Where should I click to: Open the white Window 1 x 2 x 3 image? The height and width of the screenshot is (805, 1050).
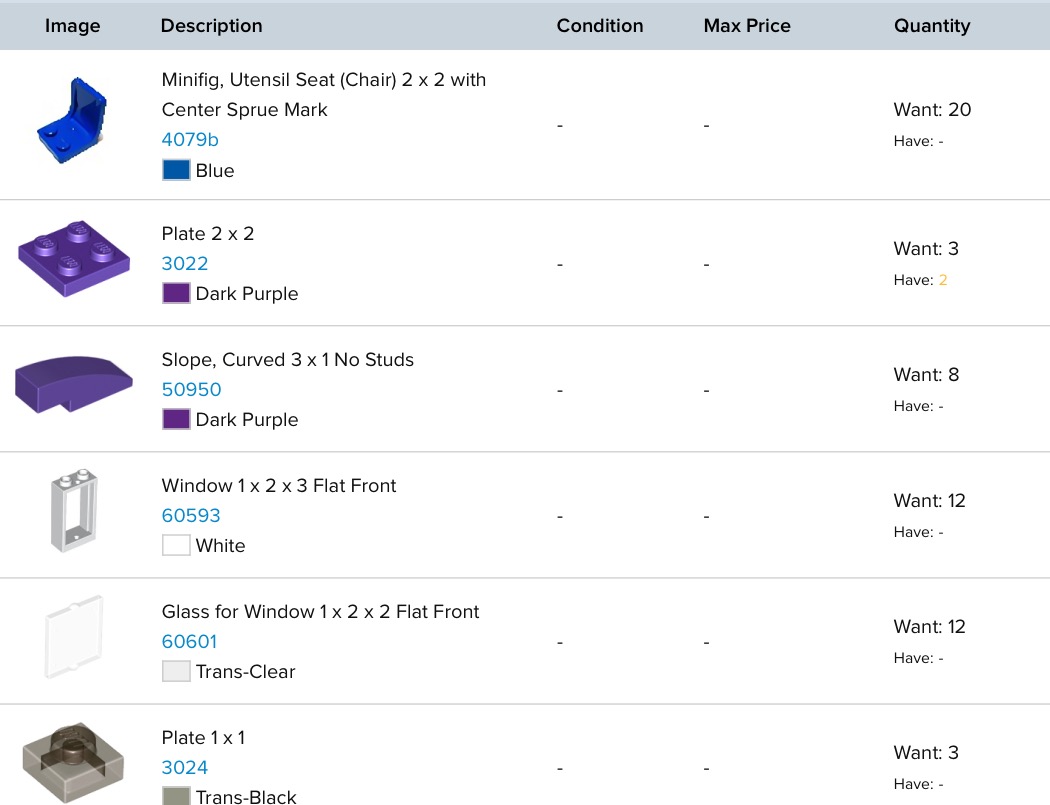click(74, 510)
